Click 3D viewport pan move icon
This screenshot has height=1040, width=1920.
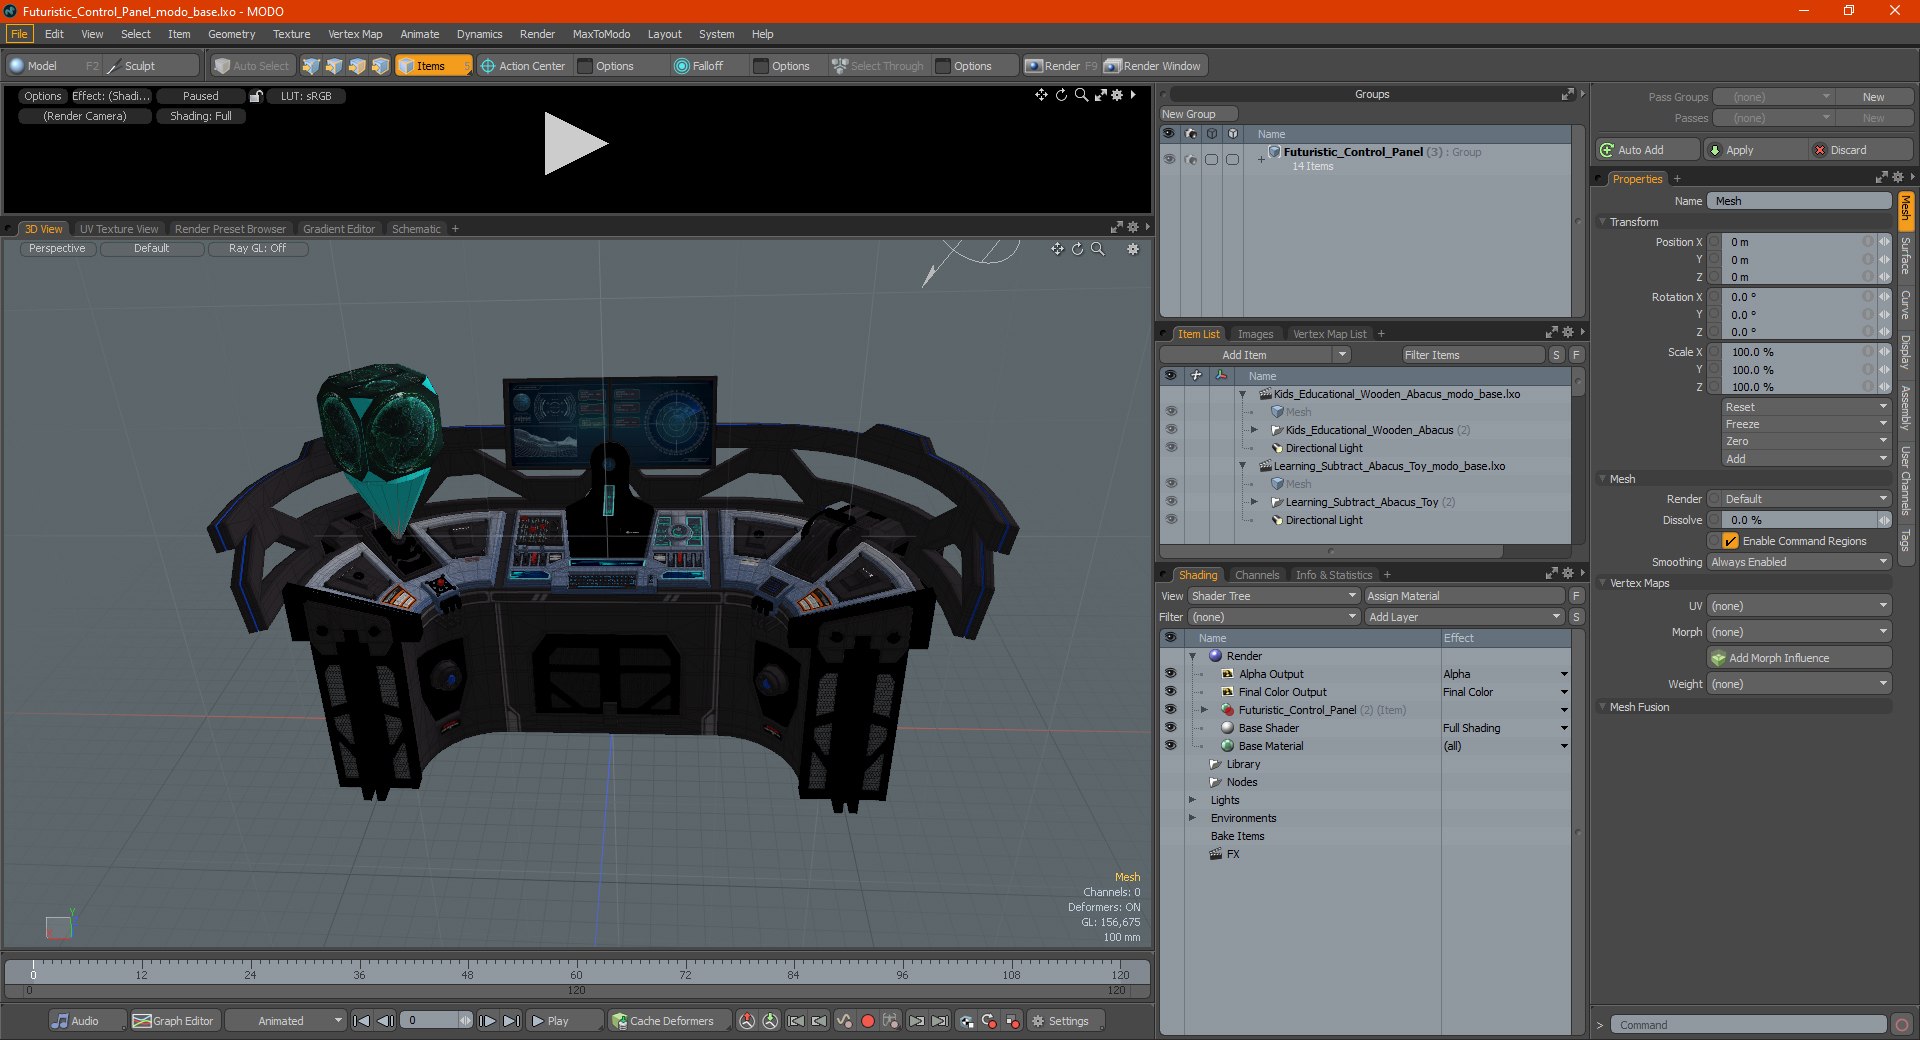1057,249
